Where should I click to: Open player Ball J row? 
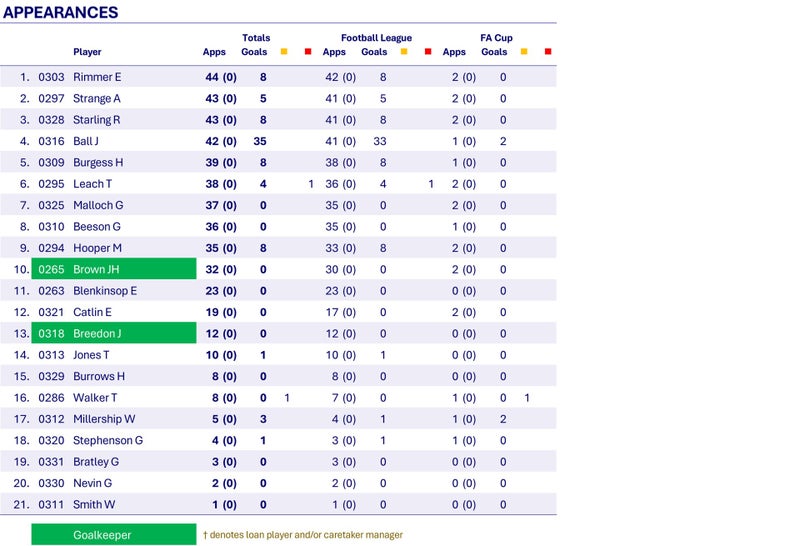coord(278,141)
